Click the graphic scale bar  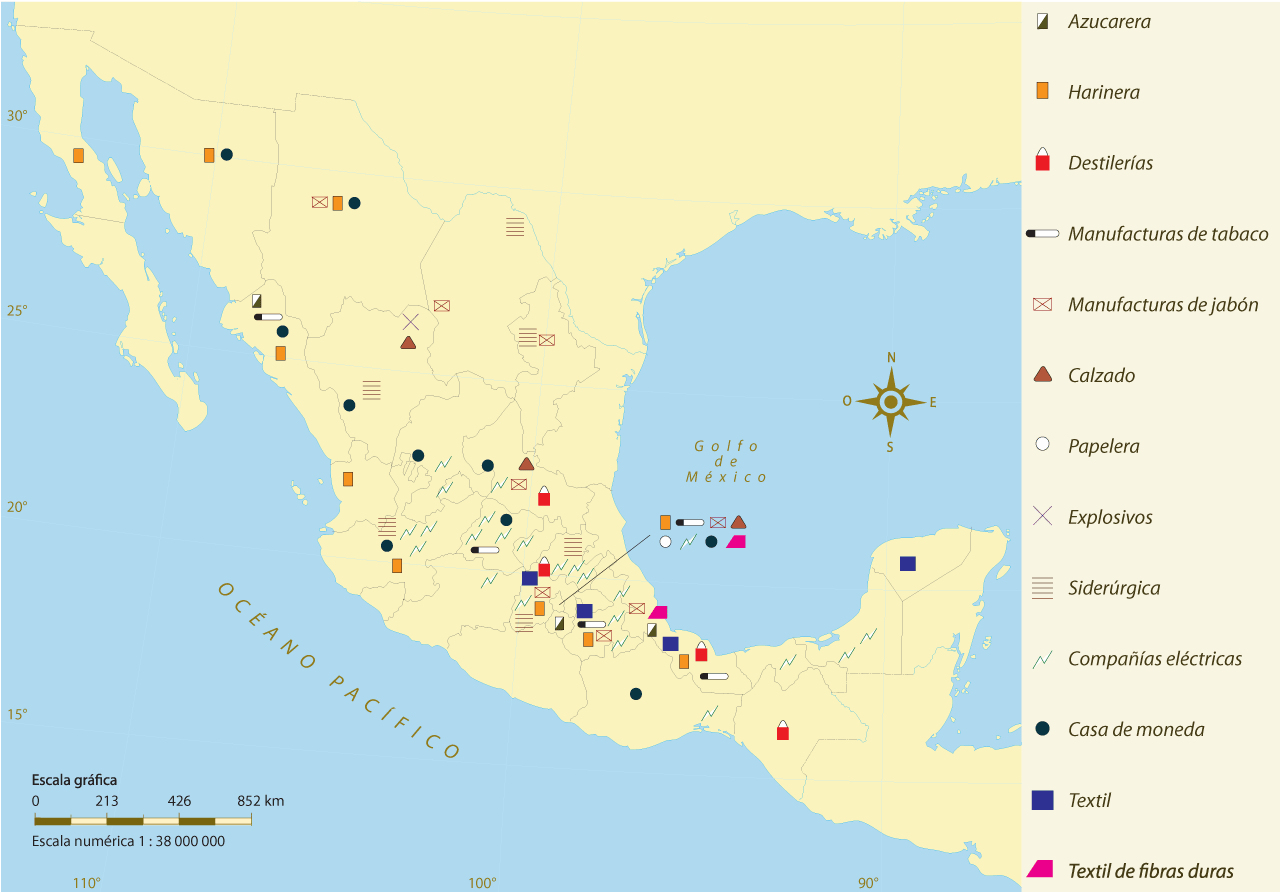tap(142, 820)
